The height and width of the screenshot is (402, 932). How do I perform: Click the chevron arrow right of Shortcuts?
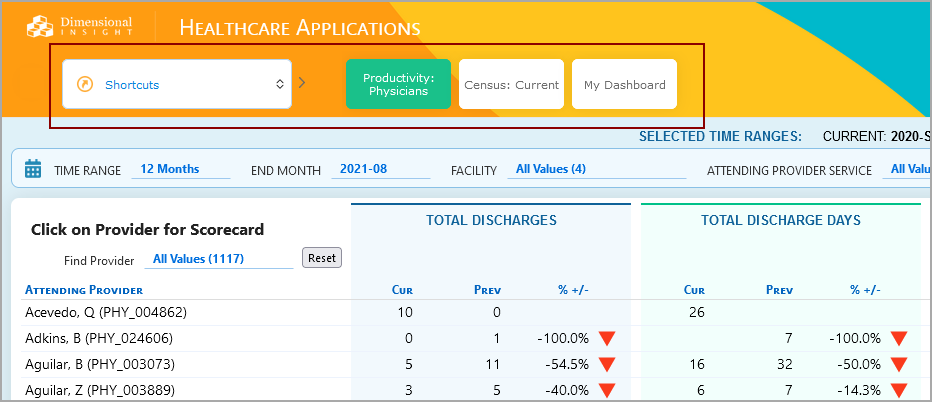[302, 82]
